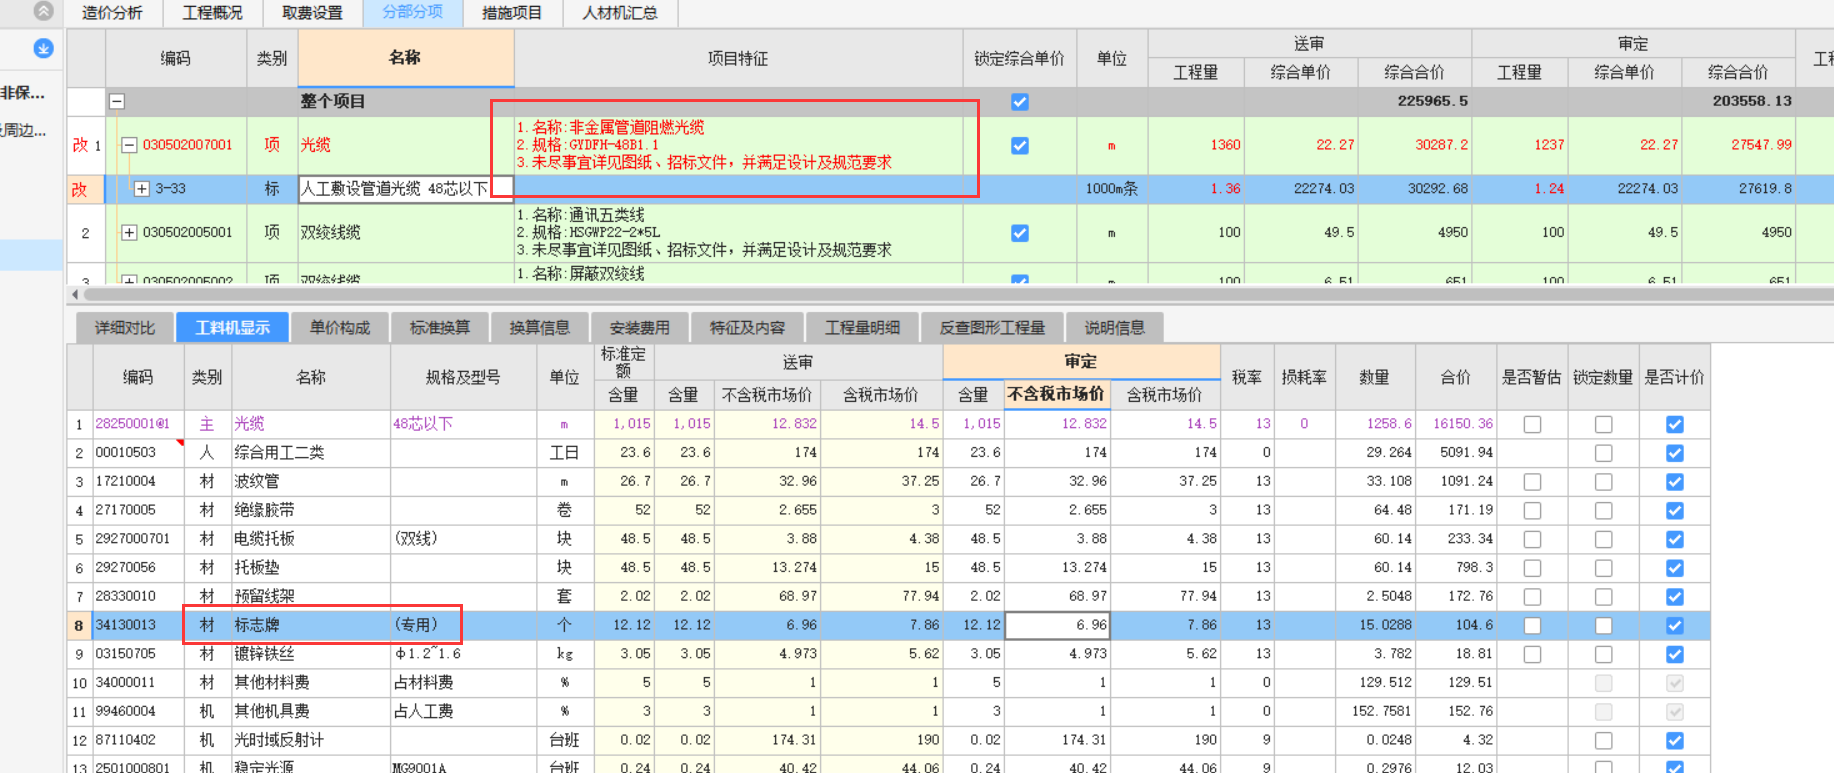Open the 特征及内容 tab
This screenshot has width=1834, height=773.
pyautogui.click(x=748, y=328)
